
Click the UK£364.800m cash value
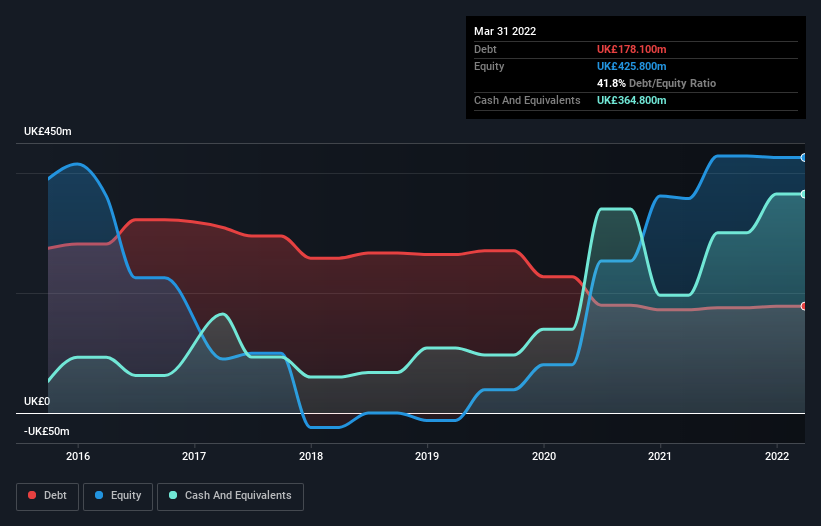point(631,100)
